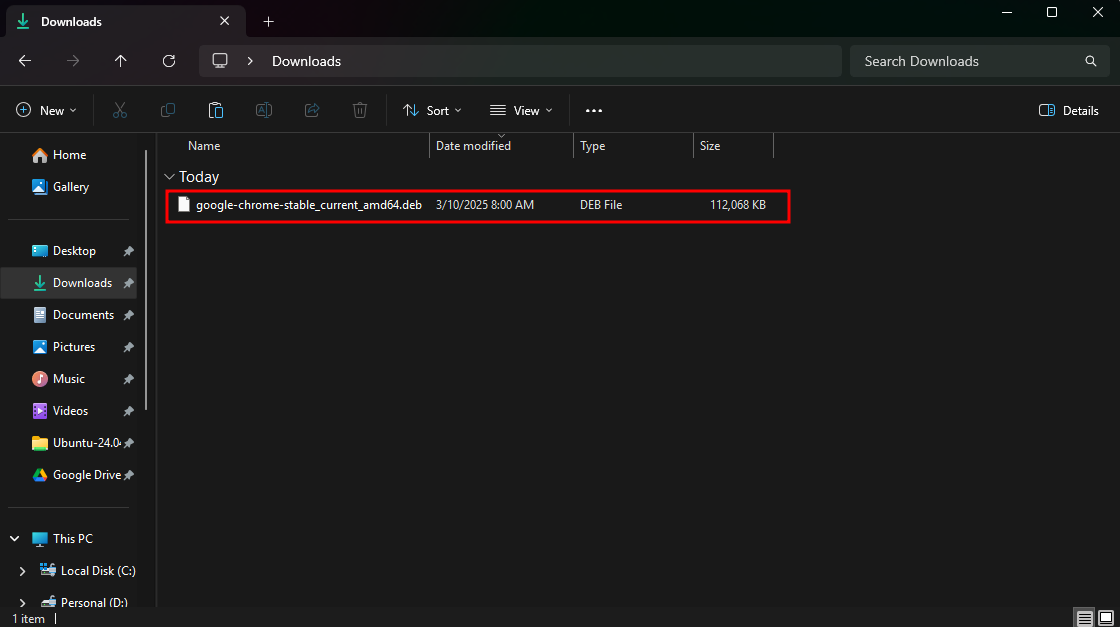Sort by Date modified column header
Image resolution: width=1120 pixels, height=627 pixels.
pyautogui.click(x=473, y=146)
